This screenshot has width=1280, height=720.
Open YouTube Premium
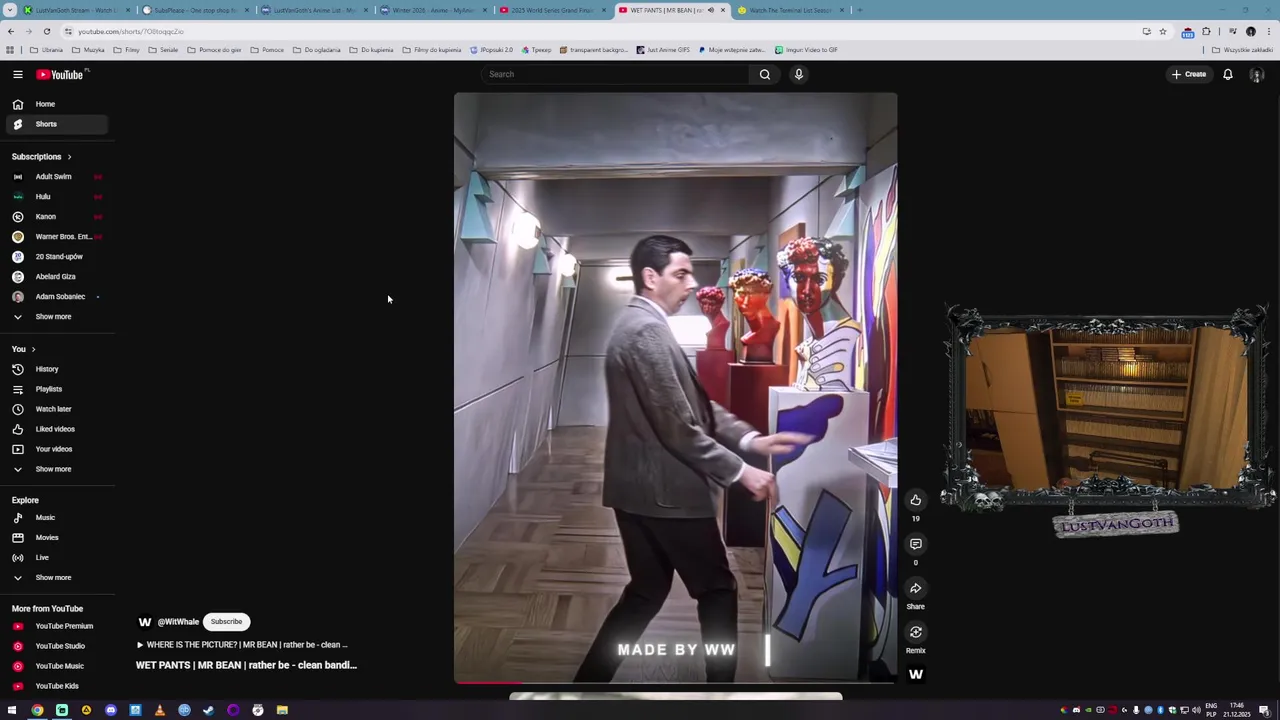coord(57,626)
